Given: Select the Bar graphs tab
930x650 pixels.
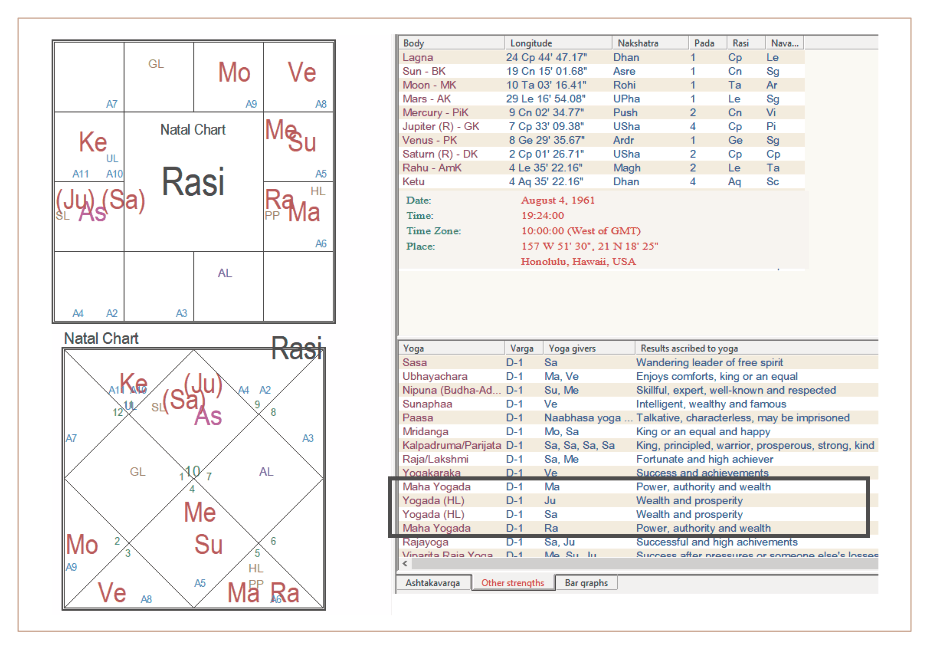Looking at the screenshot, I should click(585, 582).
